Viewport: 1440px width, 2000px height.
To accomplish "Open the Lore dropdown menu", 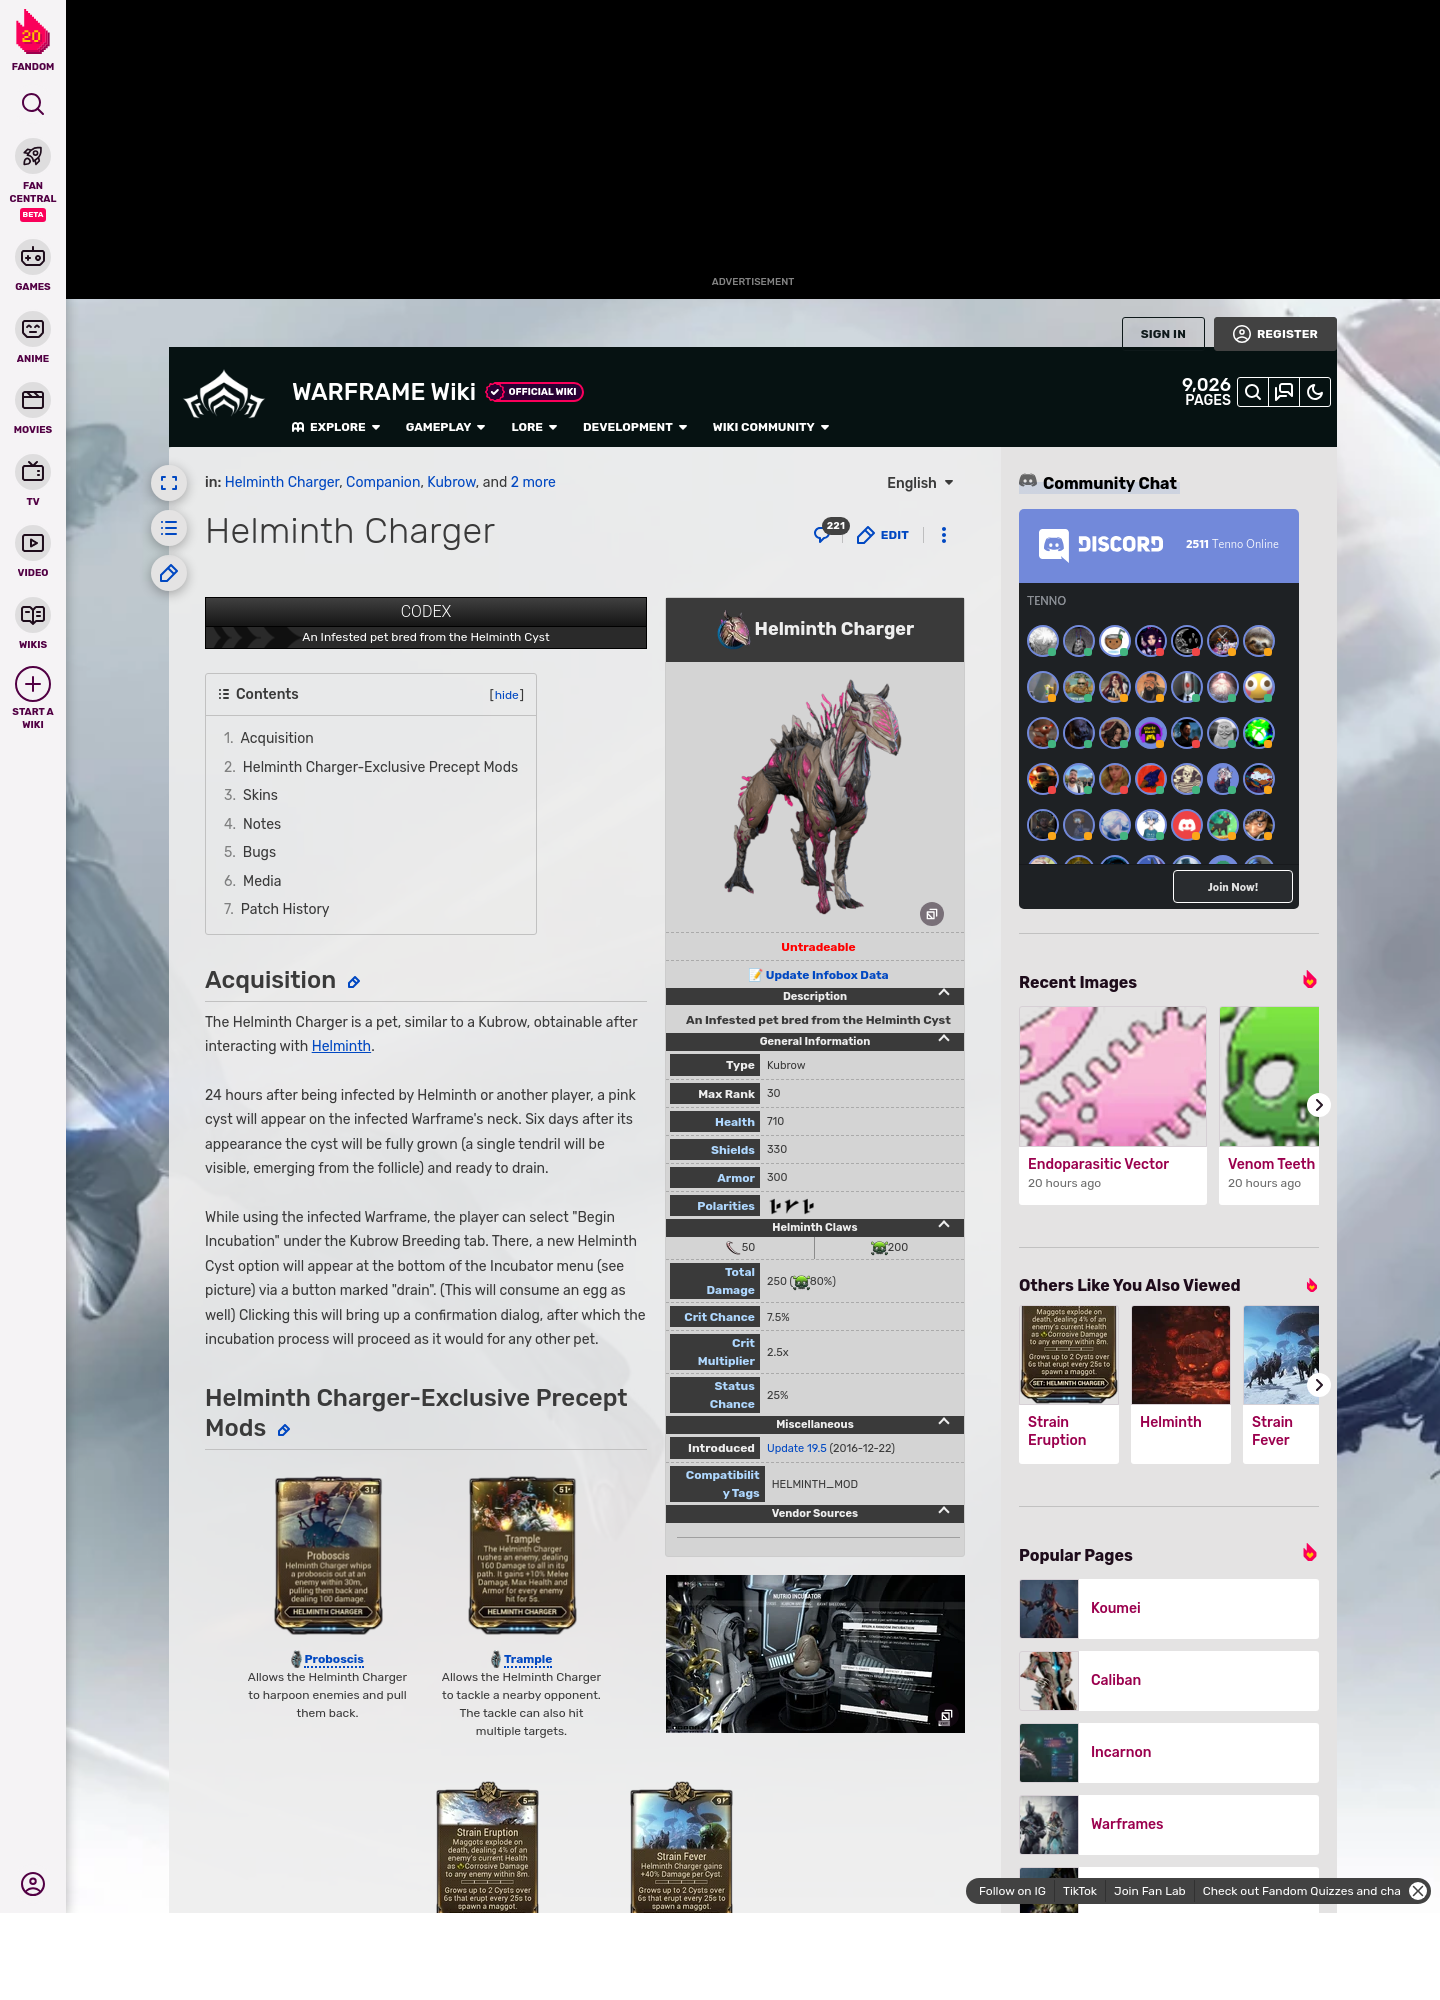I will 534,427.
